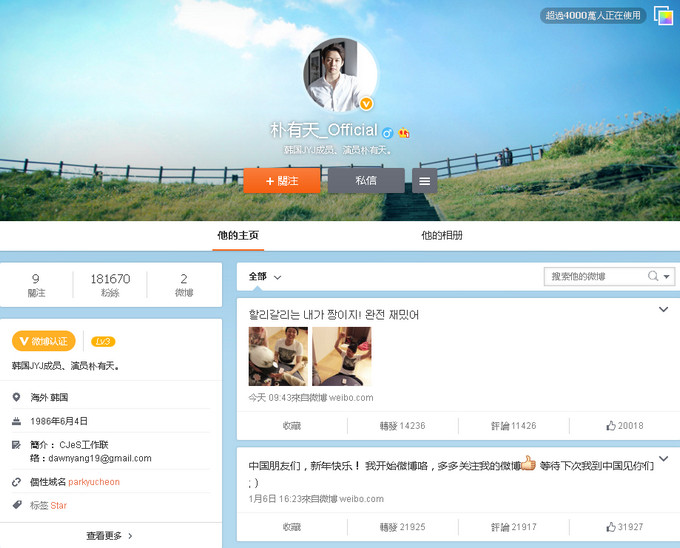Image resolution: width=680 pixels, height=548 pixels.
Task: Repost the post with 轉發 14236
Action: 402,426
